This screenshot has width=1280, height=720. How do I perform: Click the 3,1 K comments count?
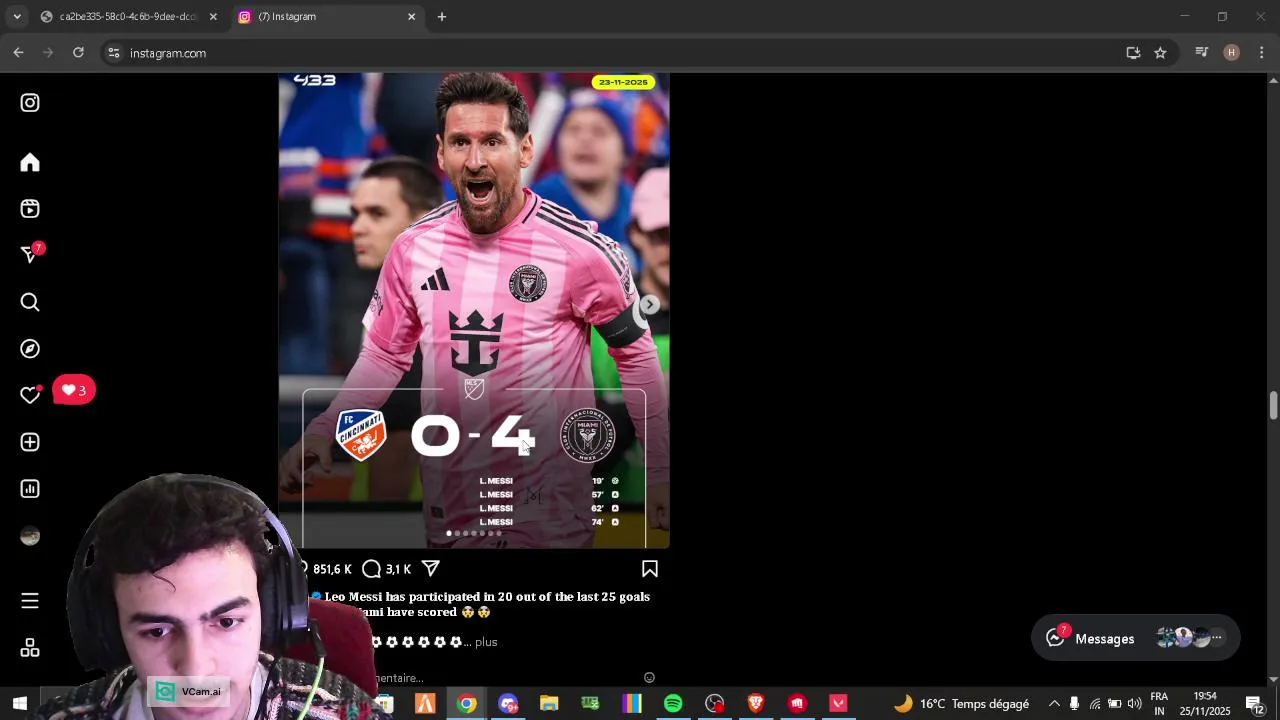(x=398, y=569)
